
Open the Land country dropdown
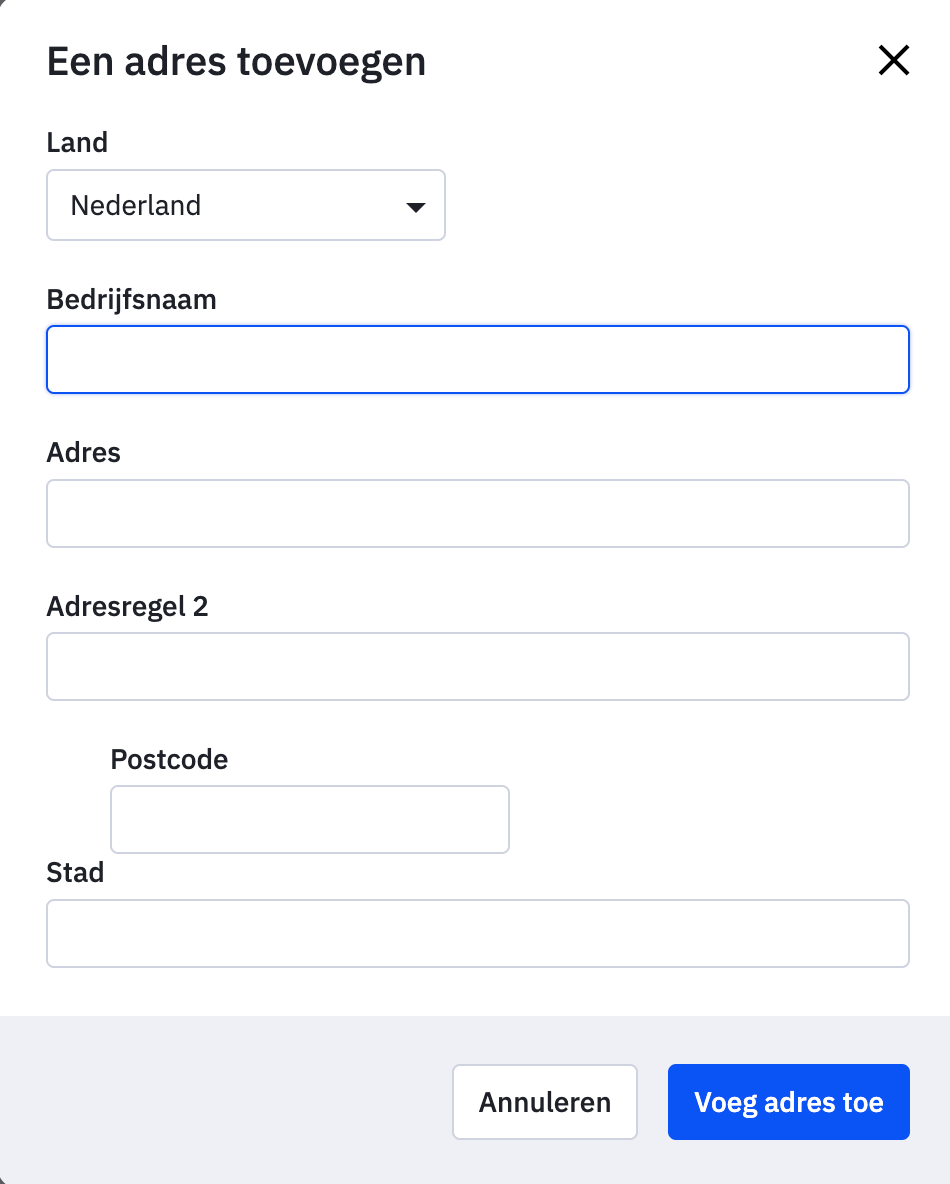coord(245,205)
